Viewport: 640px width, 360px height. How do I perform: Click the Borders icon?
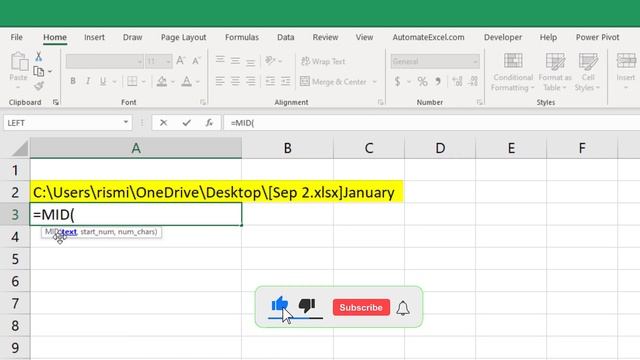pyautogui.click(x=132, y=81)
